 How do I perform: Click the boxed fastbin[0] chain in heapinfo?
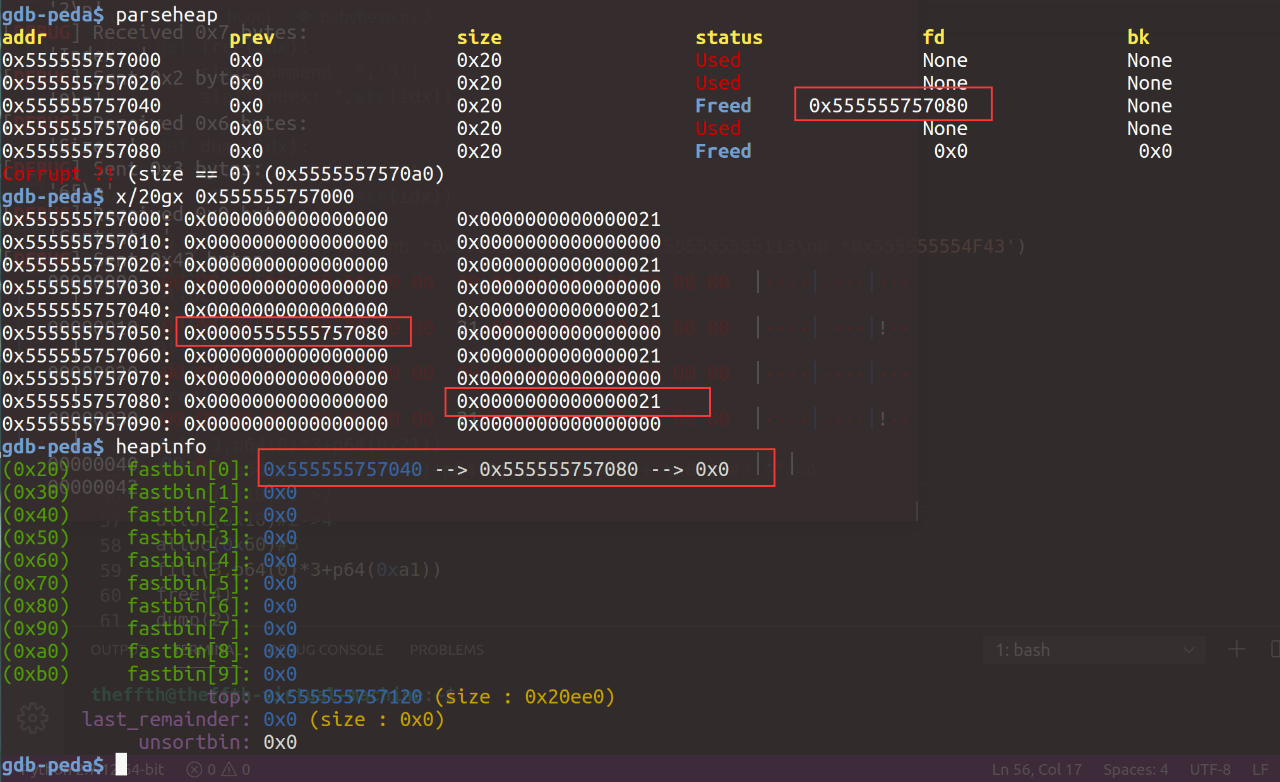click(x=516, y=468)
